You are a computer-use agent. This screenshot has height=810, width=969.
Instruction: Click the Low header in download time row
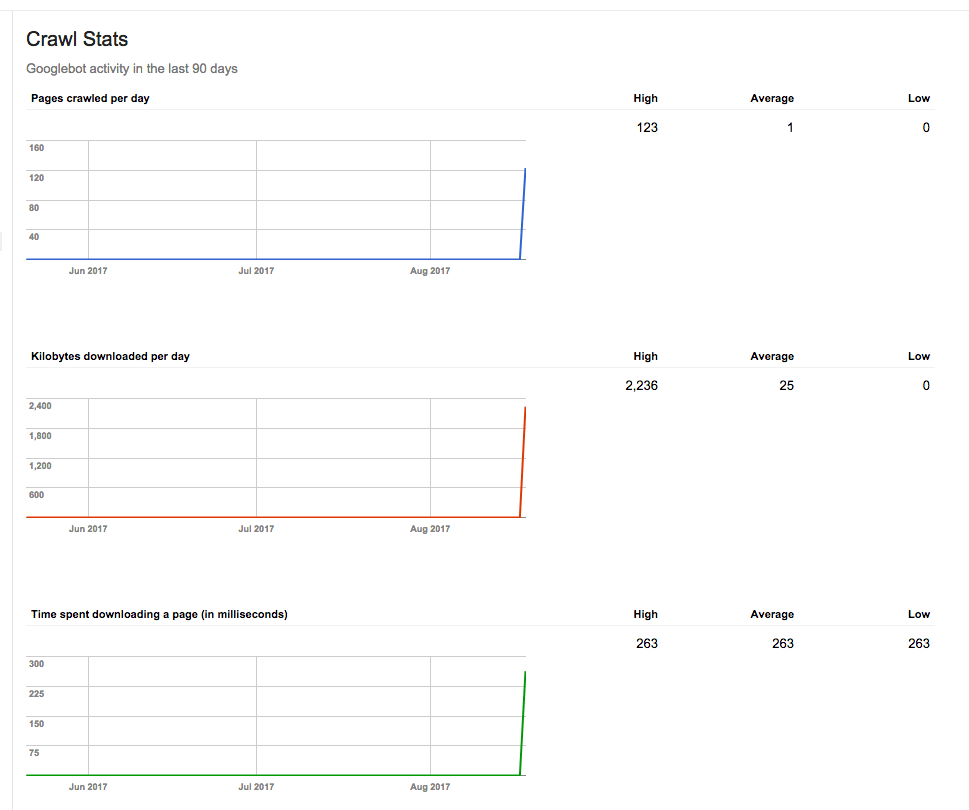(x=919, y=614)
